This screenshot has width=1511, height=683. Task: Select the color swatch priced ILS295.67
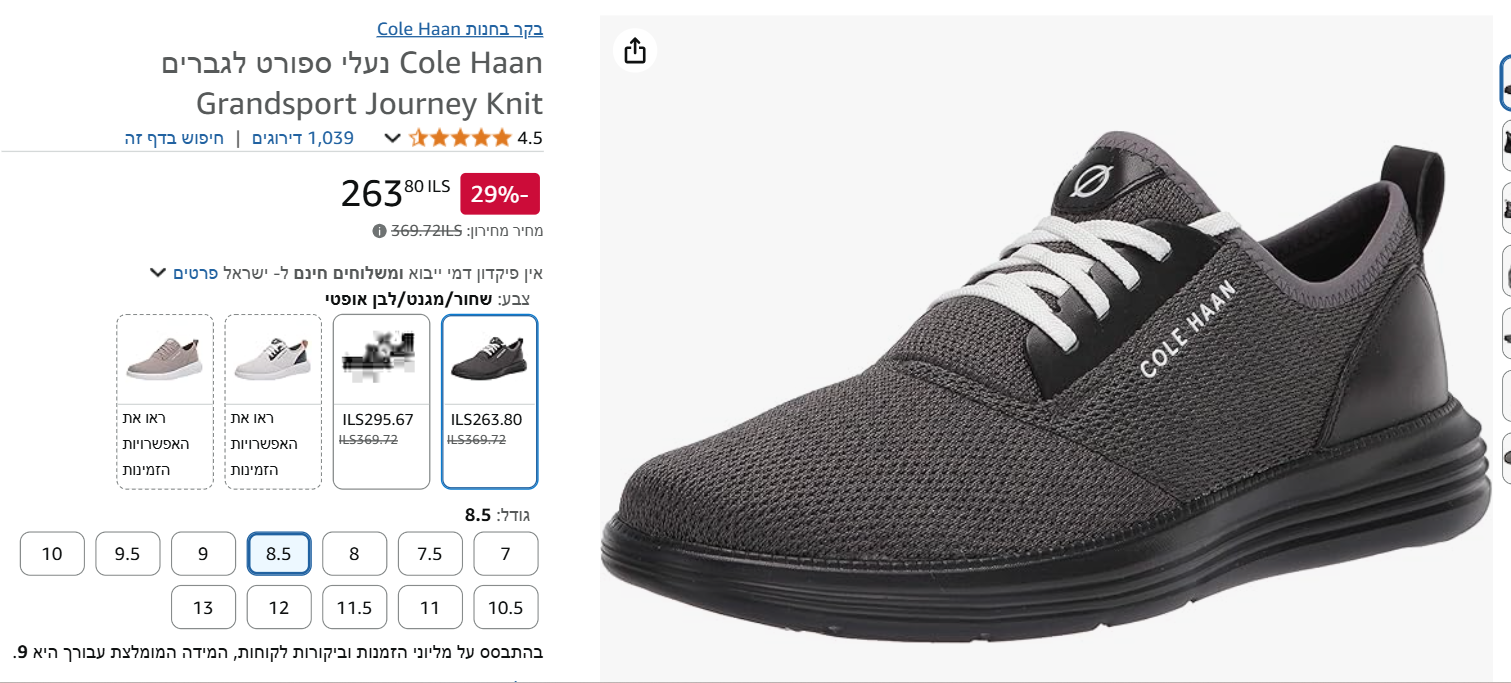click(381, 401)
